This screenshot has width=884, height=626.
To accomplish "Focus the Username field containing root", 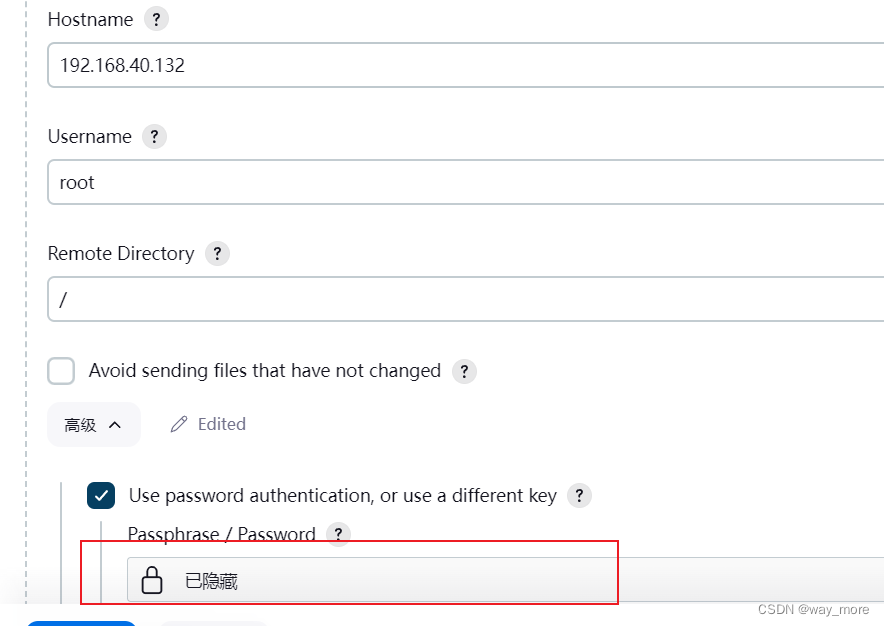I will point(465,183).
